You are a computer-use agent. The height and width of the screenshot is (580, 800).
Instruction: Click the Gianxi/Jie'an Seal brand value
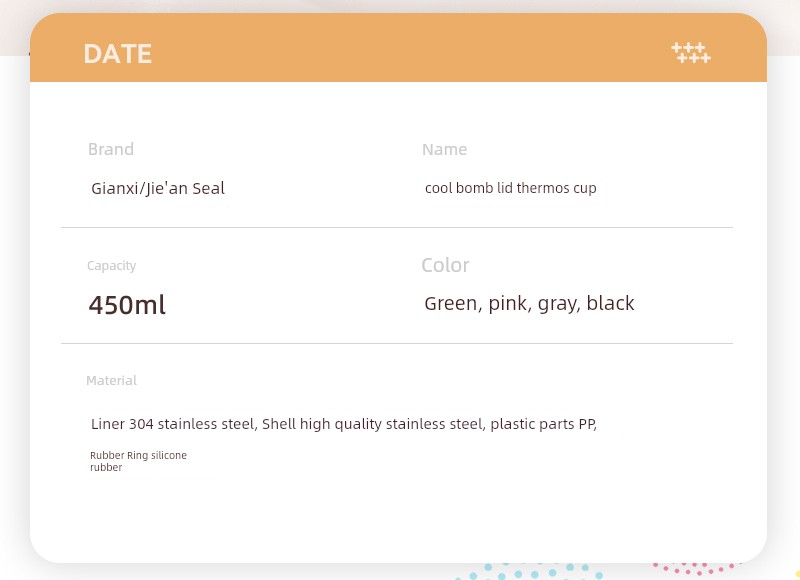(158, 188)
